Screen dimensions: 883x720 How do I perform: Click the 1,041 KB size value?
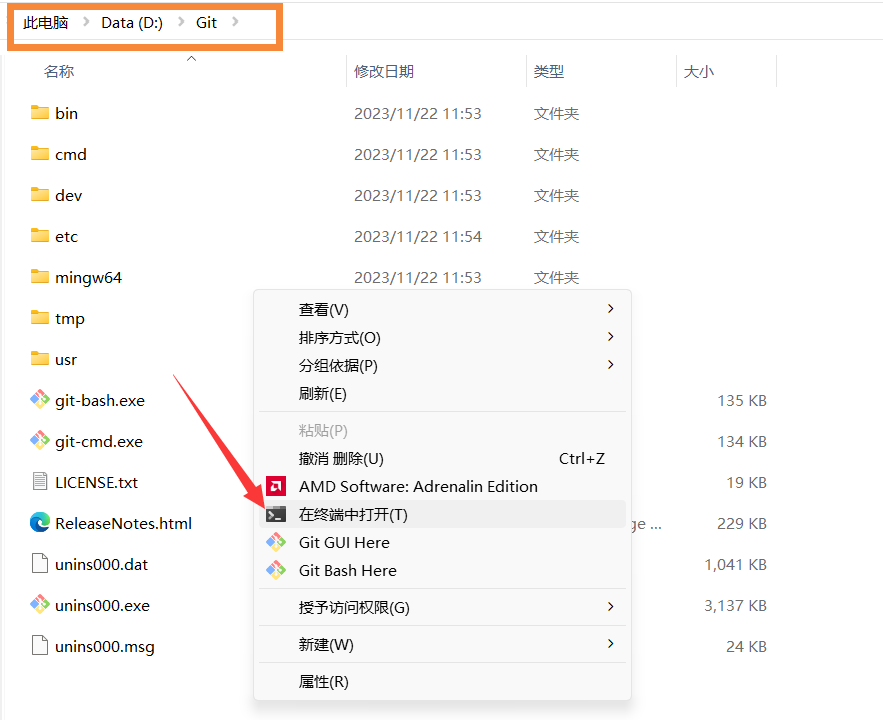point(735,565)
